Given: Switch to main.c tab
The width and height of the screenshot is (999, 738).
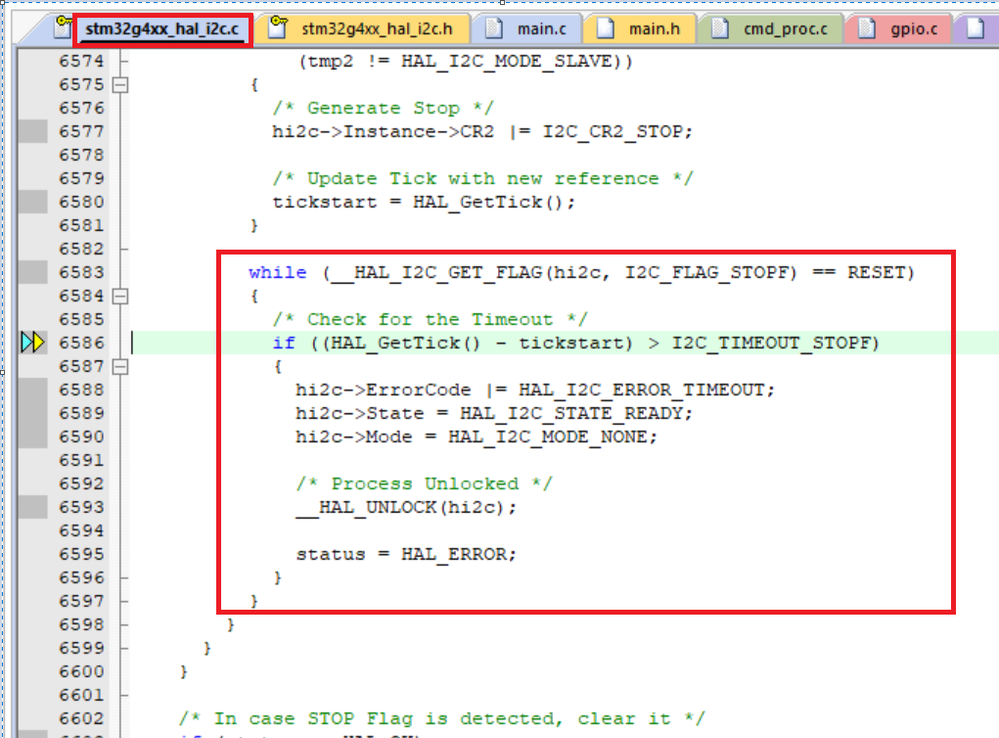Looking at the screenshot, I should 529,29.
